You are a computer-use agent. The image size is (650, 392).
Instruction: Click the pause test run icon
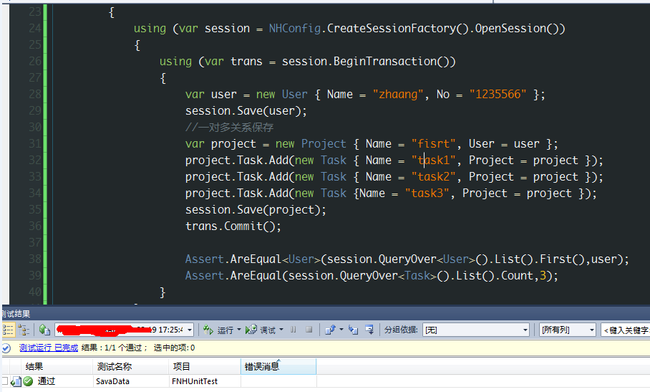coord(293,330)
